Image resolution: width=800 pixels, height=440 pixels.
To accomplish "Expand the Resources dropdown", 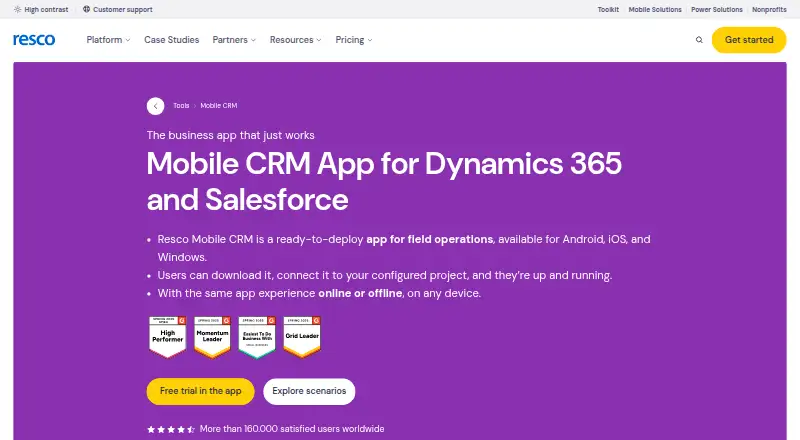I will [295, 40].
